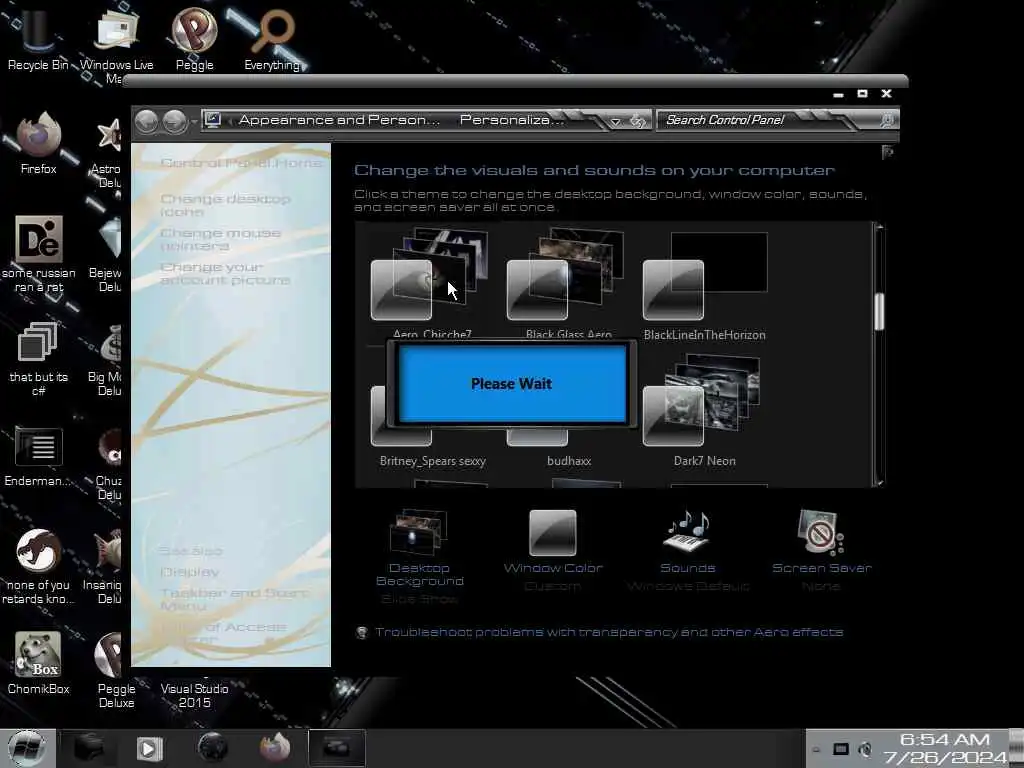This screenshot has width=1024, height=768.
Task: Open 'Troubleshoot problems with transparency' link
Action: click(609, 632)
